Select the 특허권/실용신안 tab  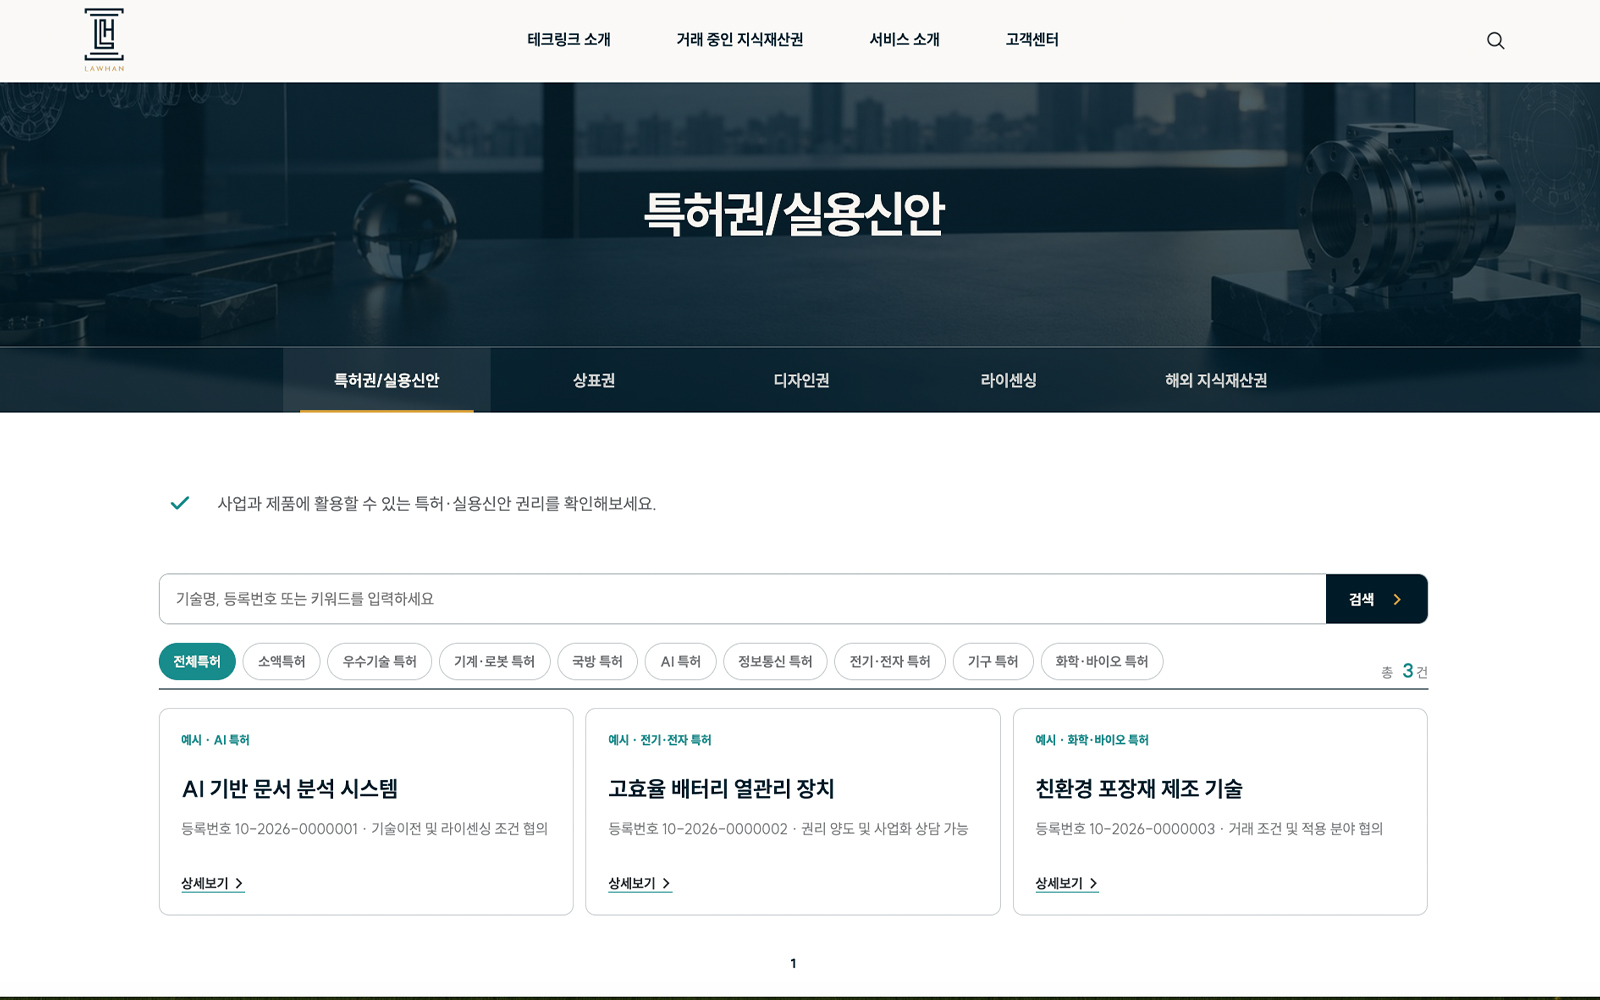point(387,380)
